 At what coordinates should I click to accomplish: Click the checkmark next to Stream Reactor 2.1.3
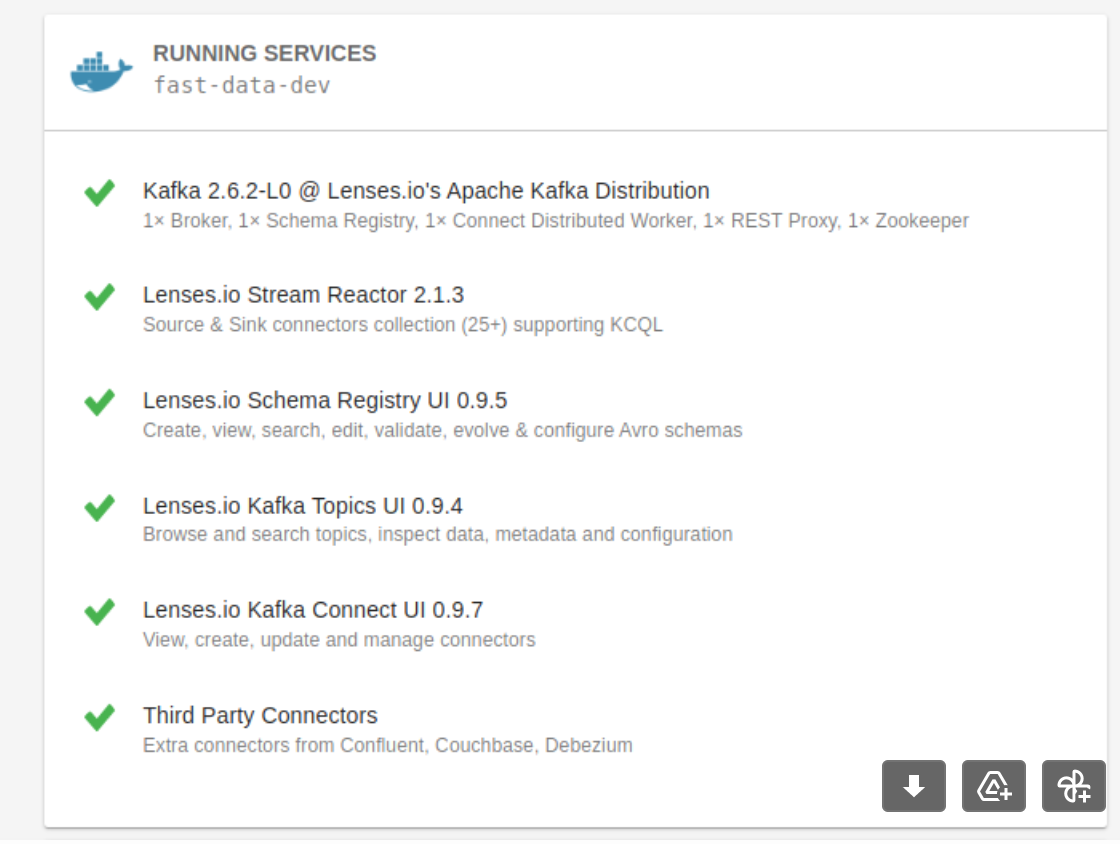99,298
